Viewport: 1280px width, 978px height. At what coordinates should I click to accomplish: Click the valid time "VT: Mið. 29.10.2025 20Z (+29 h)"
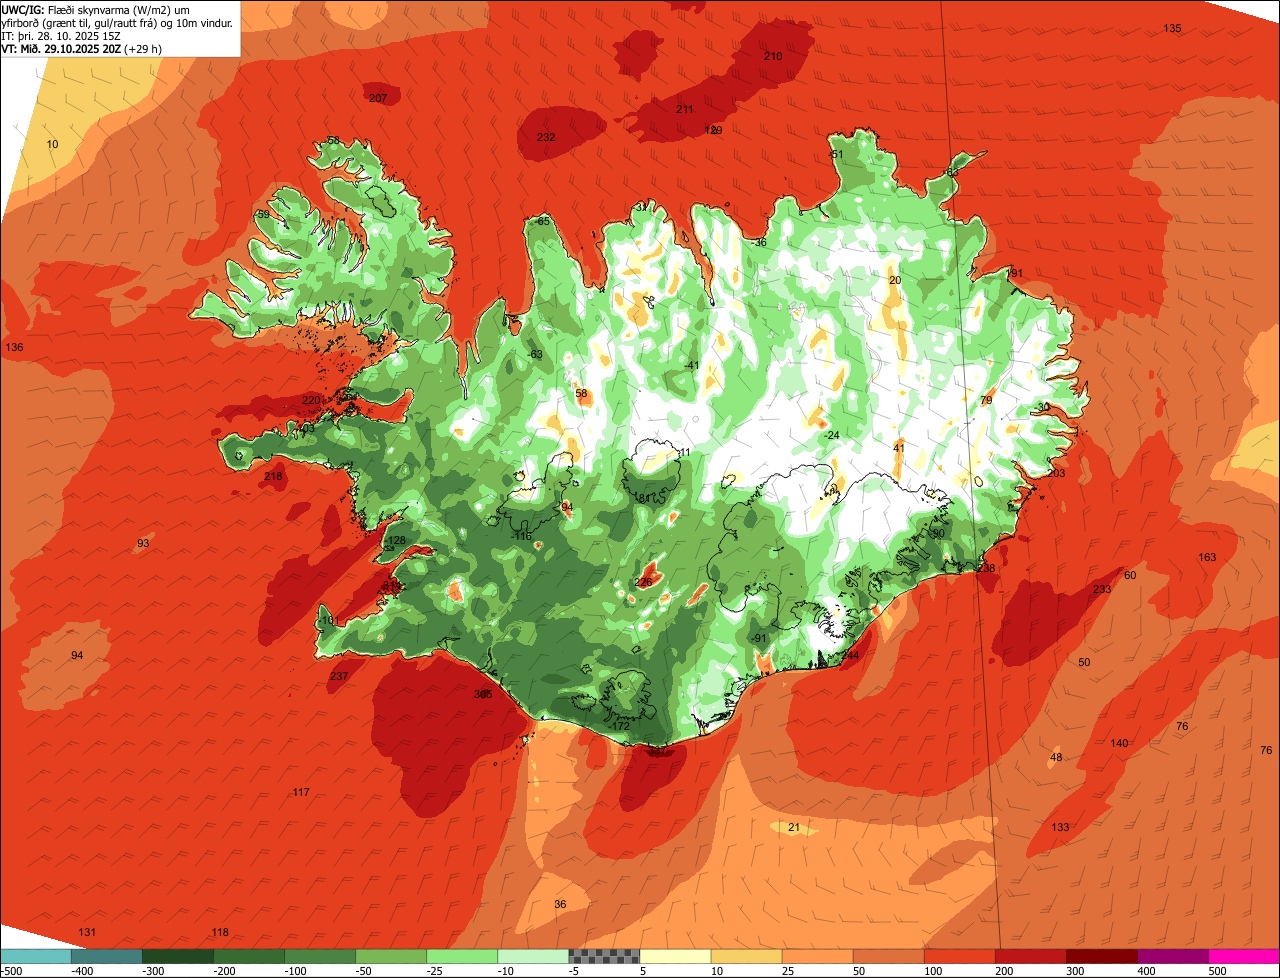pos(82,47)
